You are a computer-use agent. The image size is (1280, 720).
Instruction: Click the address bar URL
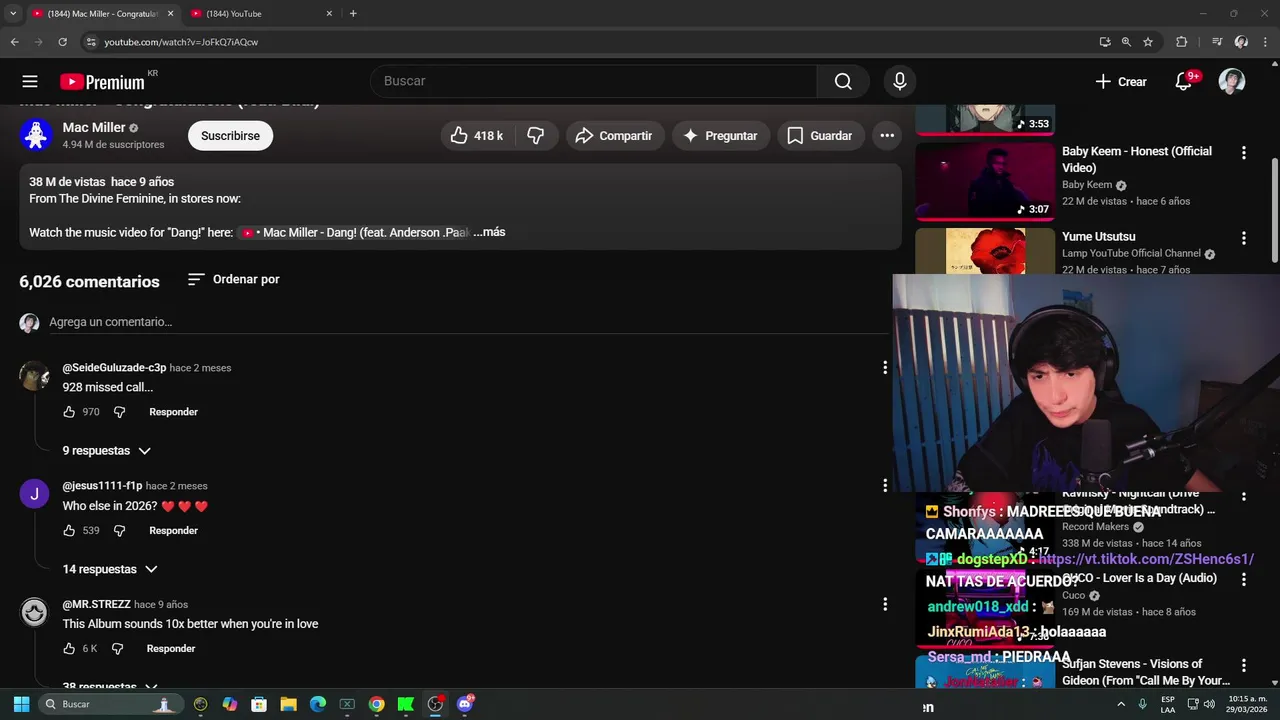(181, 42)
